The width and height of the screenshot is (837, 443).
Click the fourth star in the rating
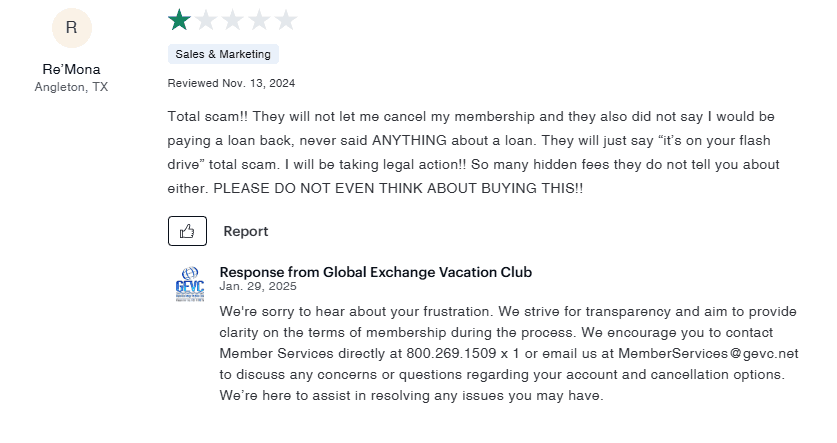click(x=259, y=20)
